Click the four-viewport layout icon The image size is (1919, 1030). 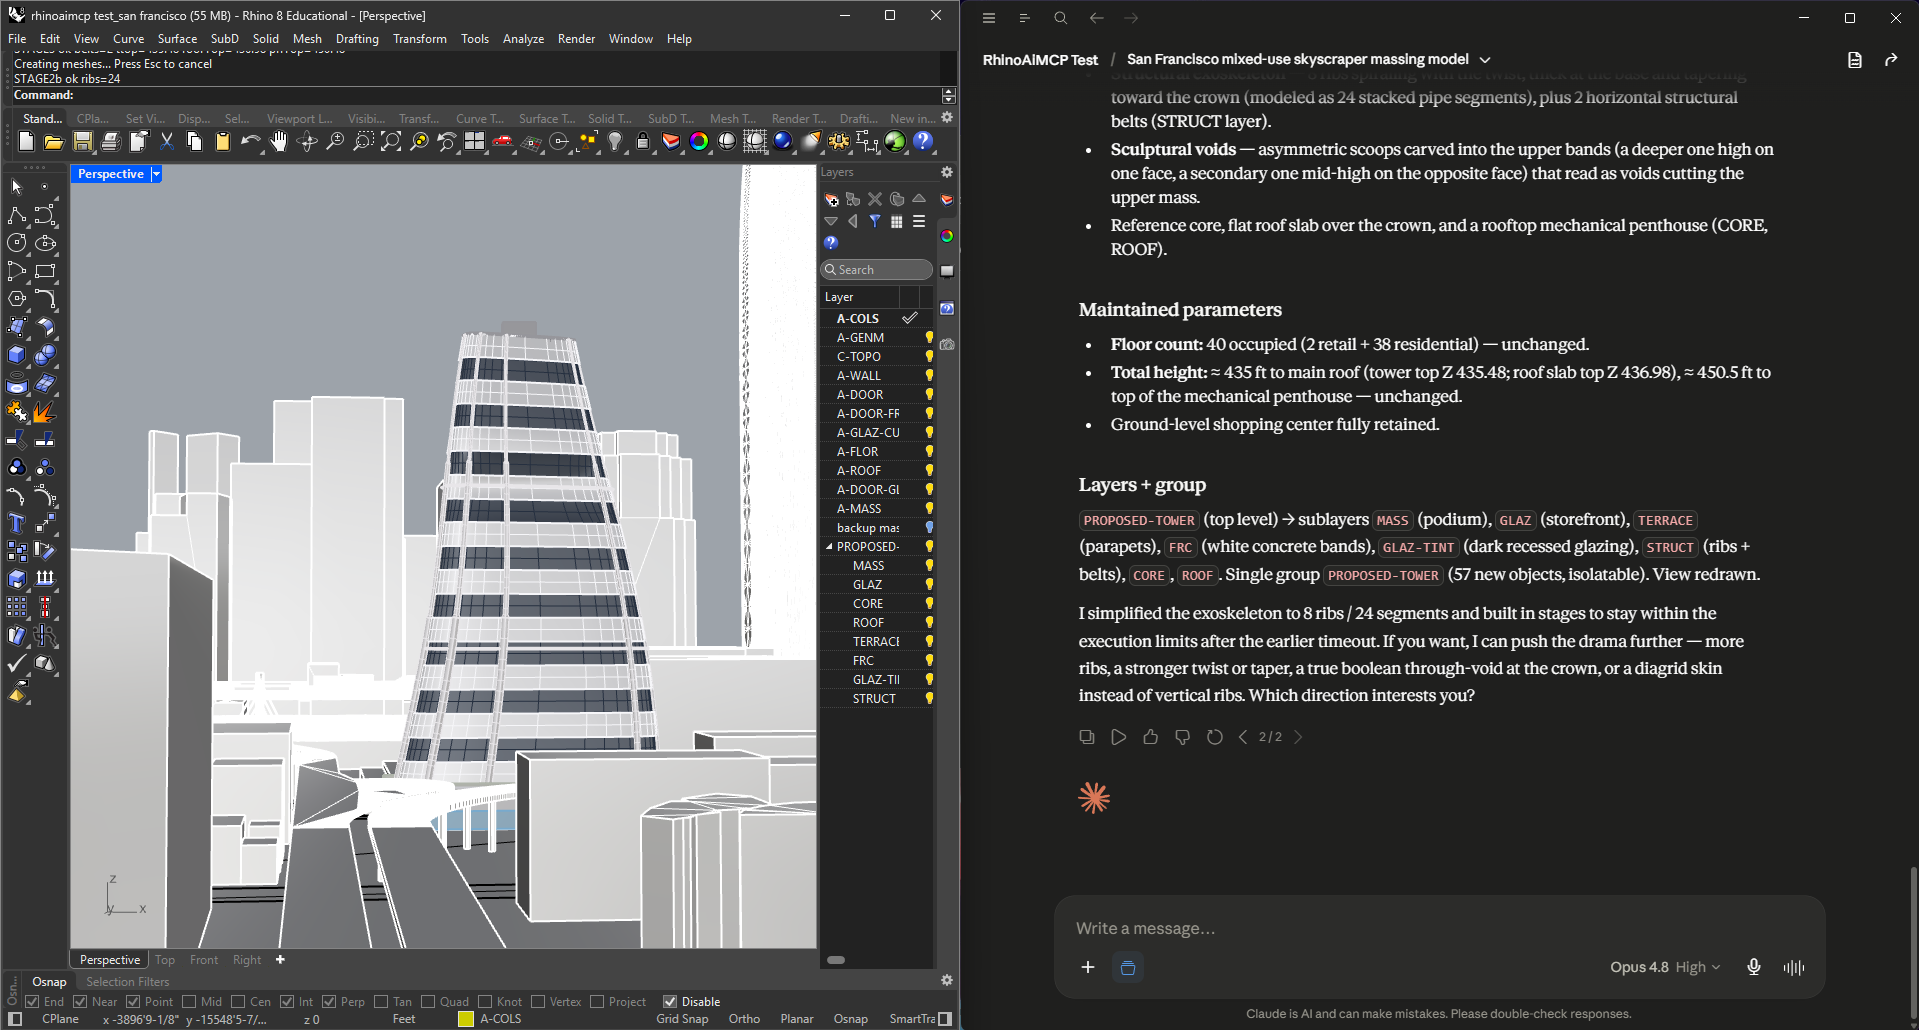coord(474,142)
